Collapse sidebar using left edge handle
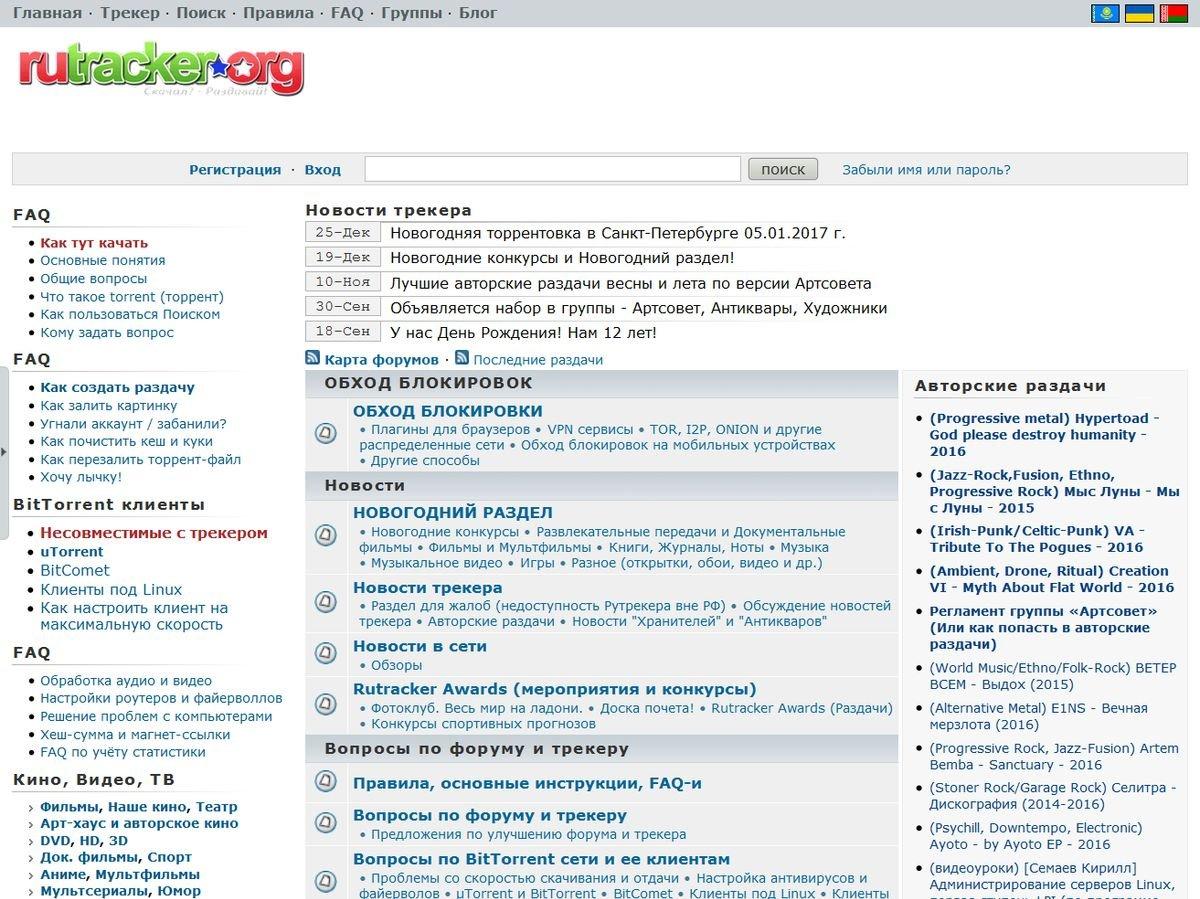Screen dimensions: 1200x899 pos(4,452)
